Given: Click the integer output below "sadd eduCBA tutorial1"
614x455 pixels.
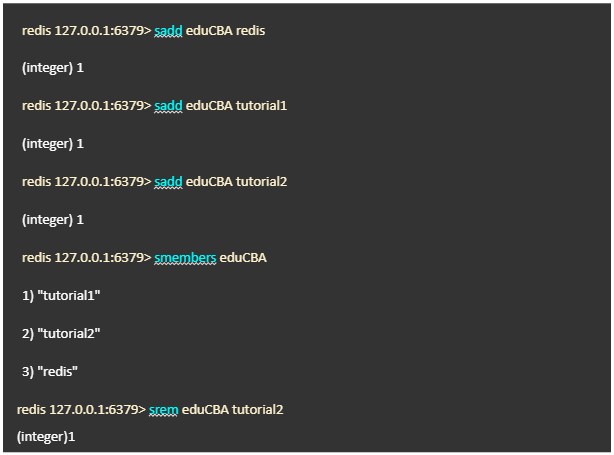Looking at the screenshot, I should 52,144.
